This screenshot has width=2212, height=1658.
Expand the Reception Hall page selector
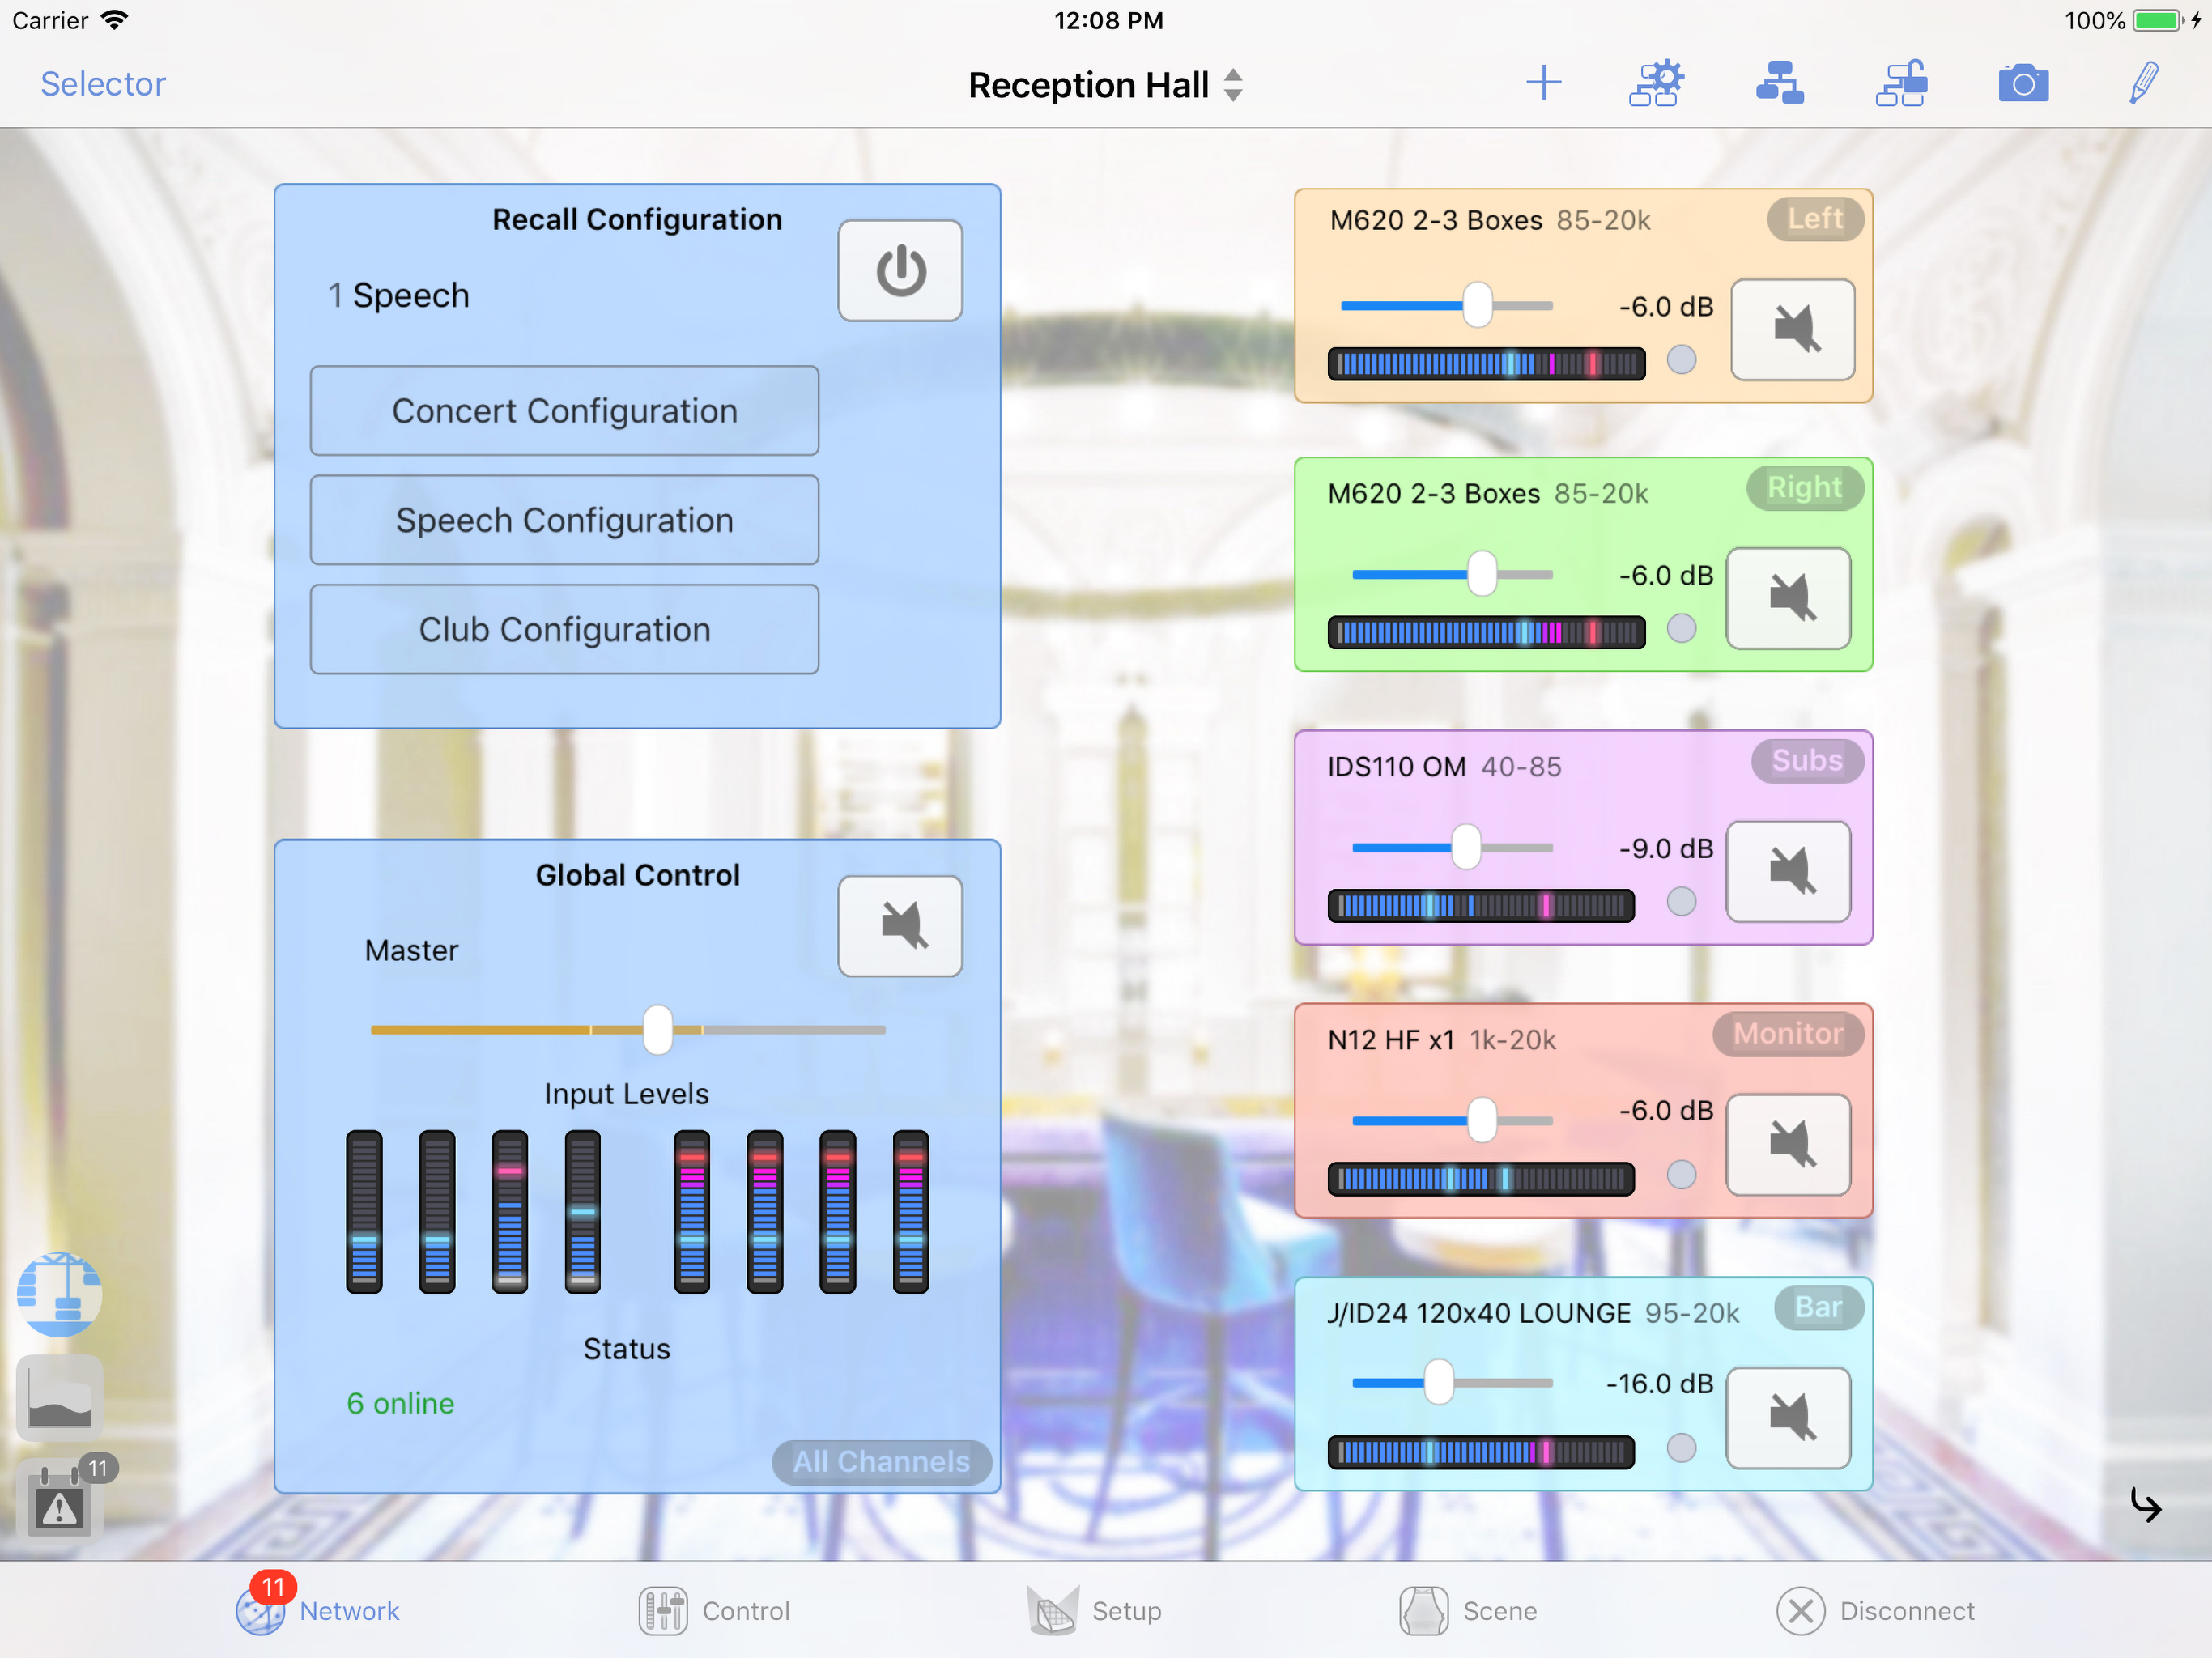(1105, 85)
